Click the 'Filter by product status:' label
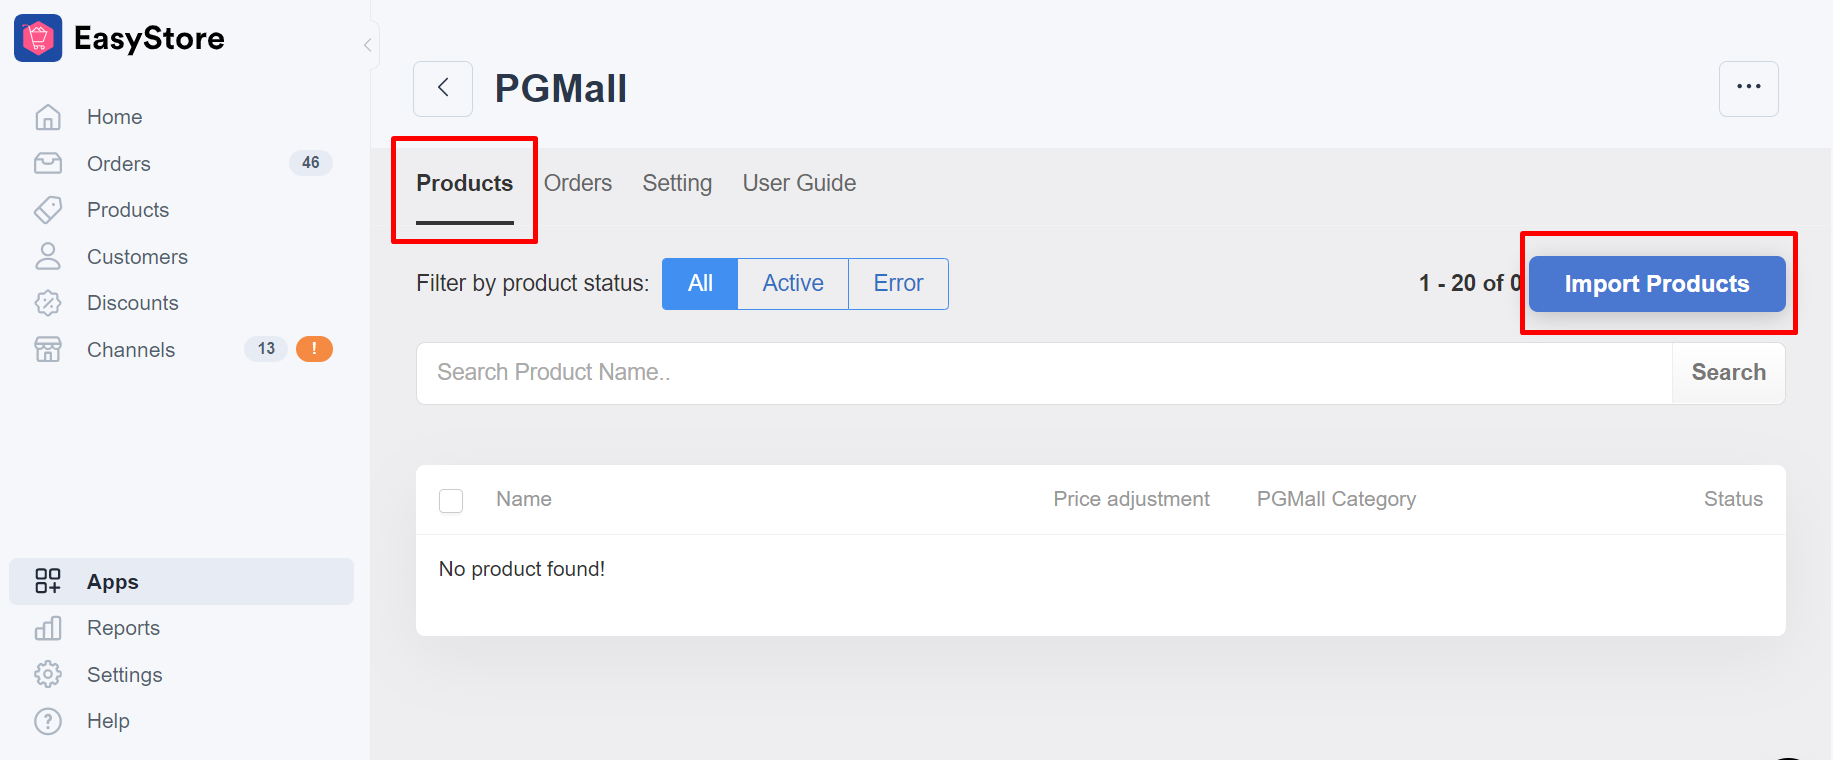The height and width of the screenshot is (760, 1833). click(532, 284)
